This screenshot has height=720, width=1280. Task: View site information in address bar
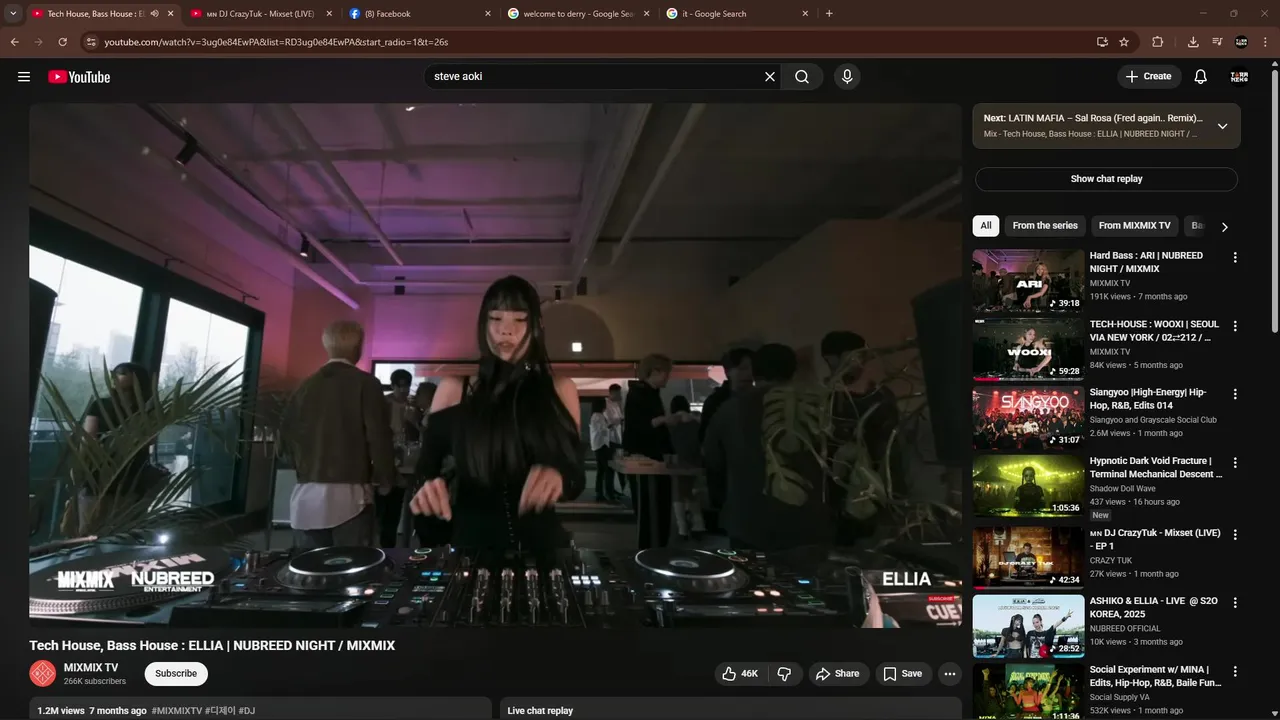pyautogui.click(x=90, y=42)
